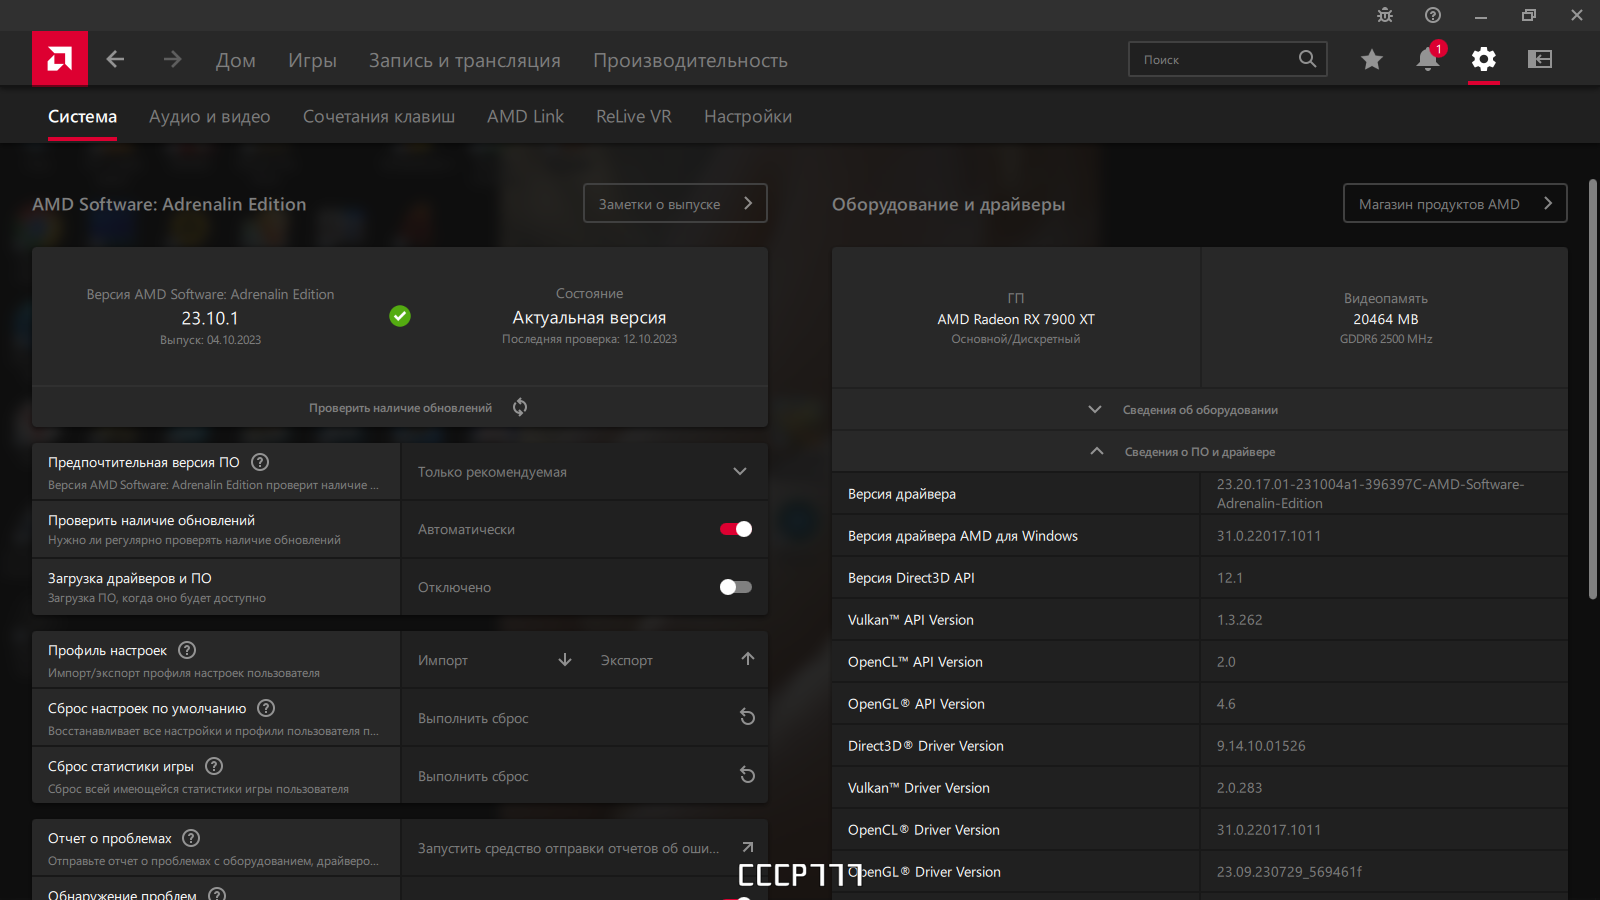Click Версия Direct3D API value 12.1
1600x900 pixels.
point(1230,578)
